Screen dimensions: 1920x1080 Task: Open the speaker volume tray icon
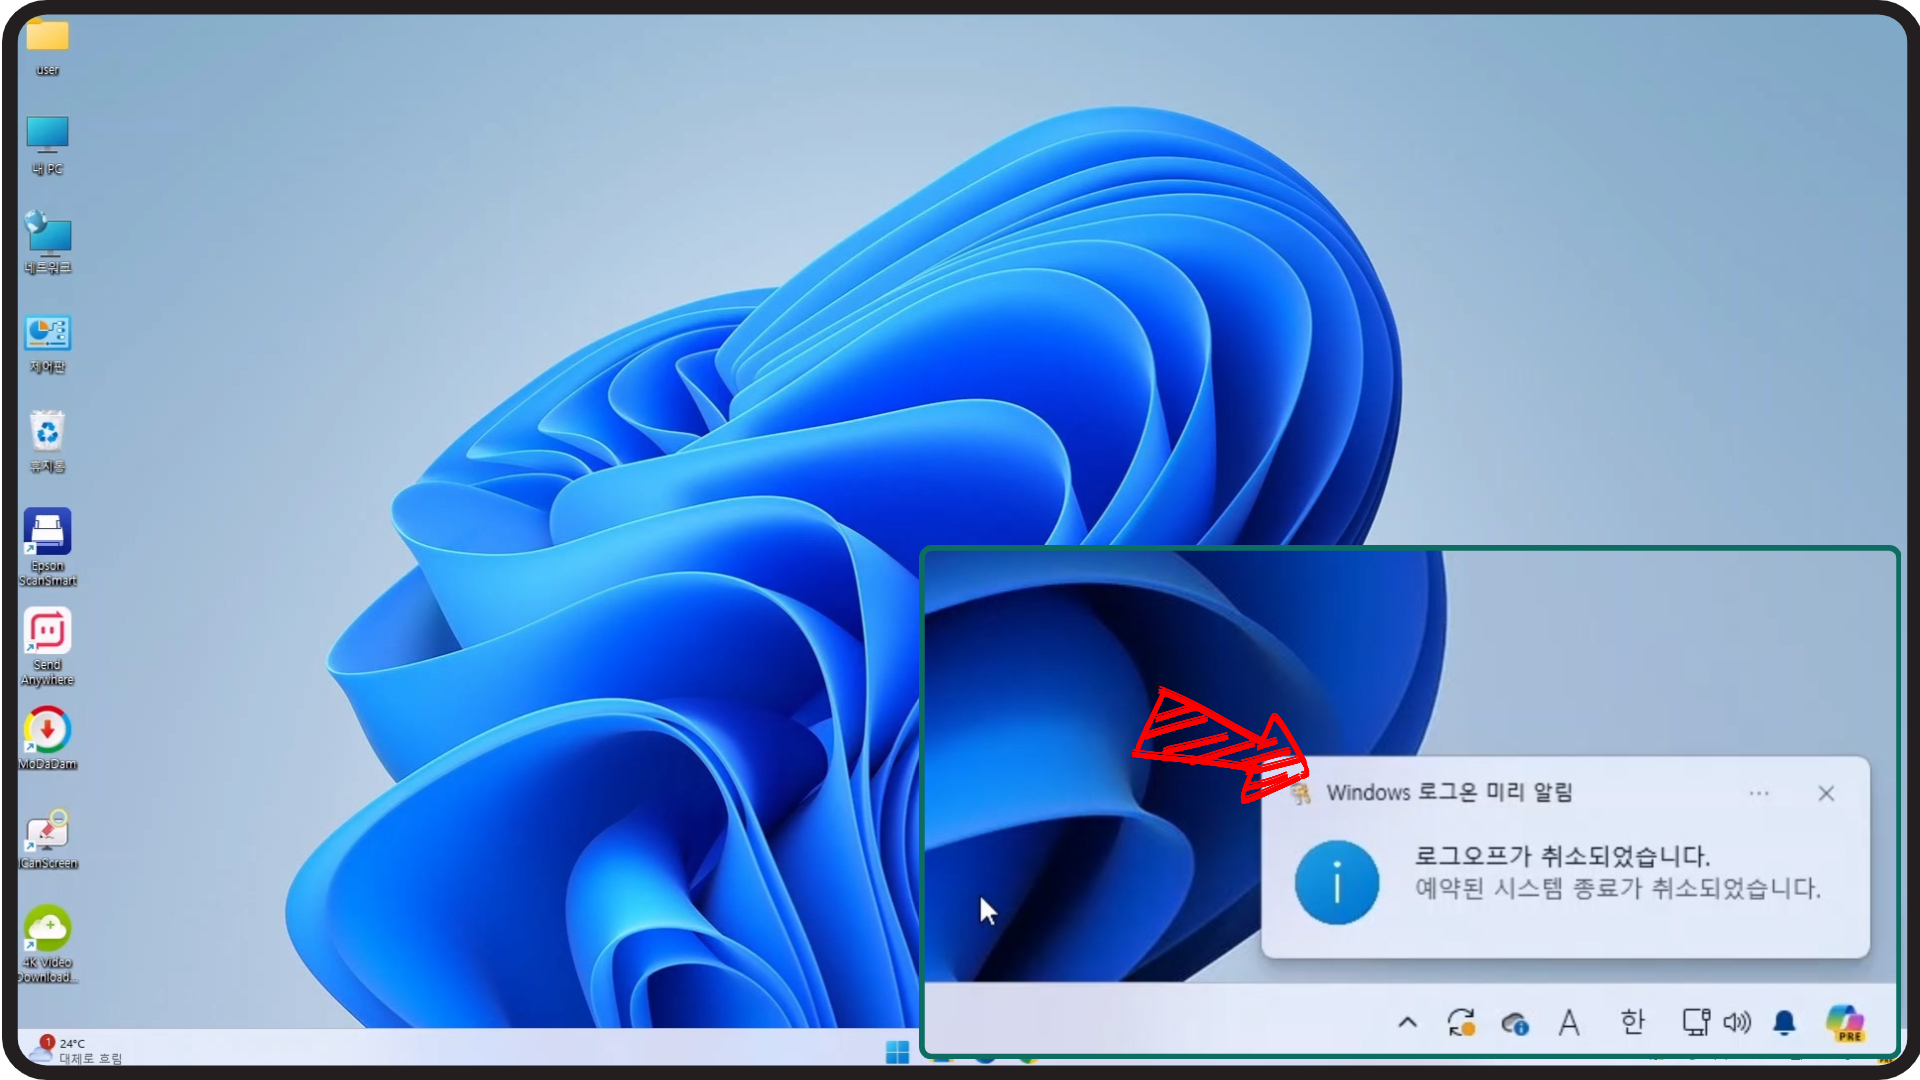tap(1738, 1022)
